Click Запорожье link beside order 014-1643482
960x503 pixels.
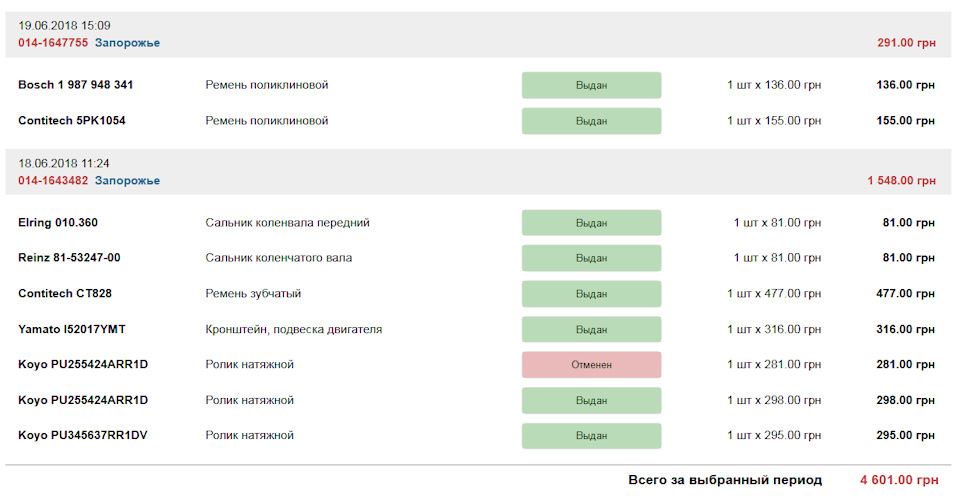click(127, 181)
